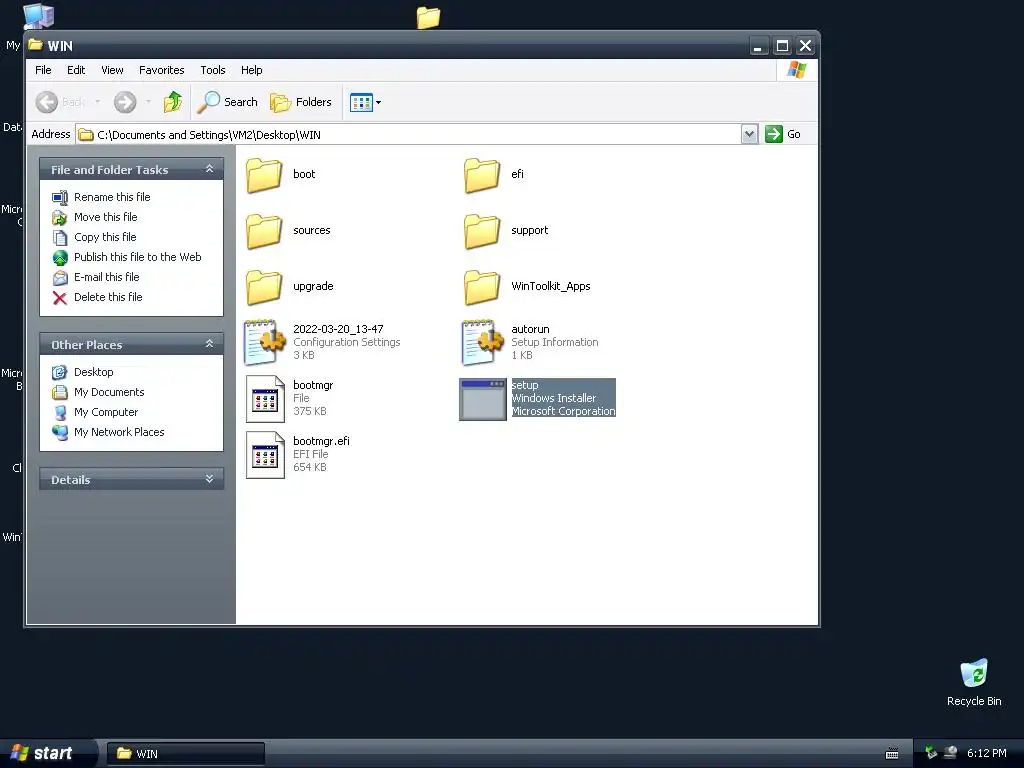Screen dimensions: 1024x768
Task: Go to My Computer link
Action: pyautogui.click(x=106, y=413)
